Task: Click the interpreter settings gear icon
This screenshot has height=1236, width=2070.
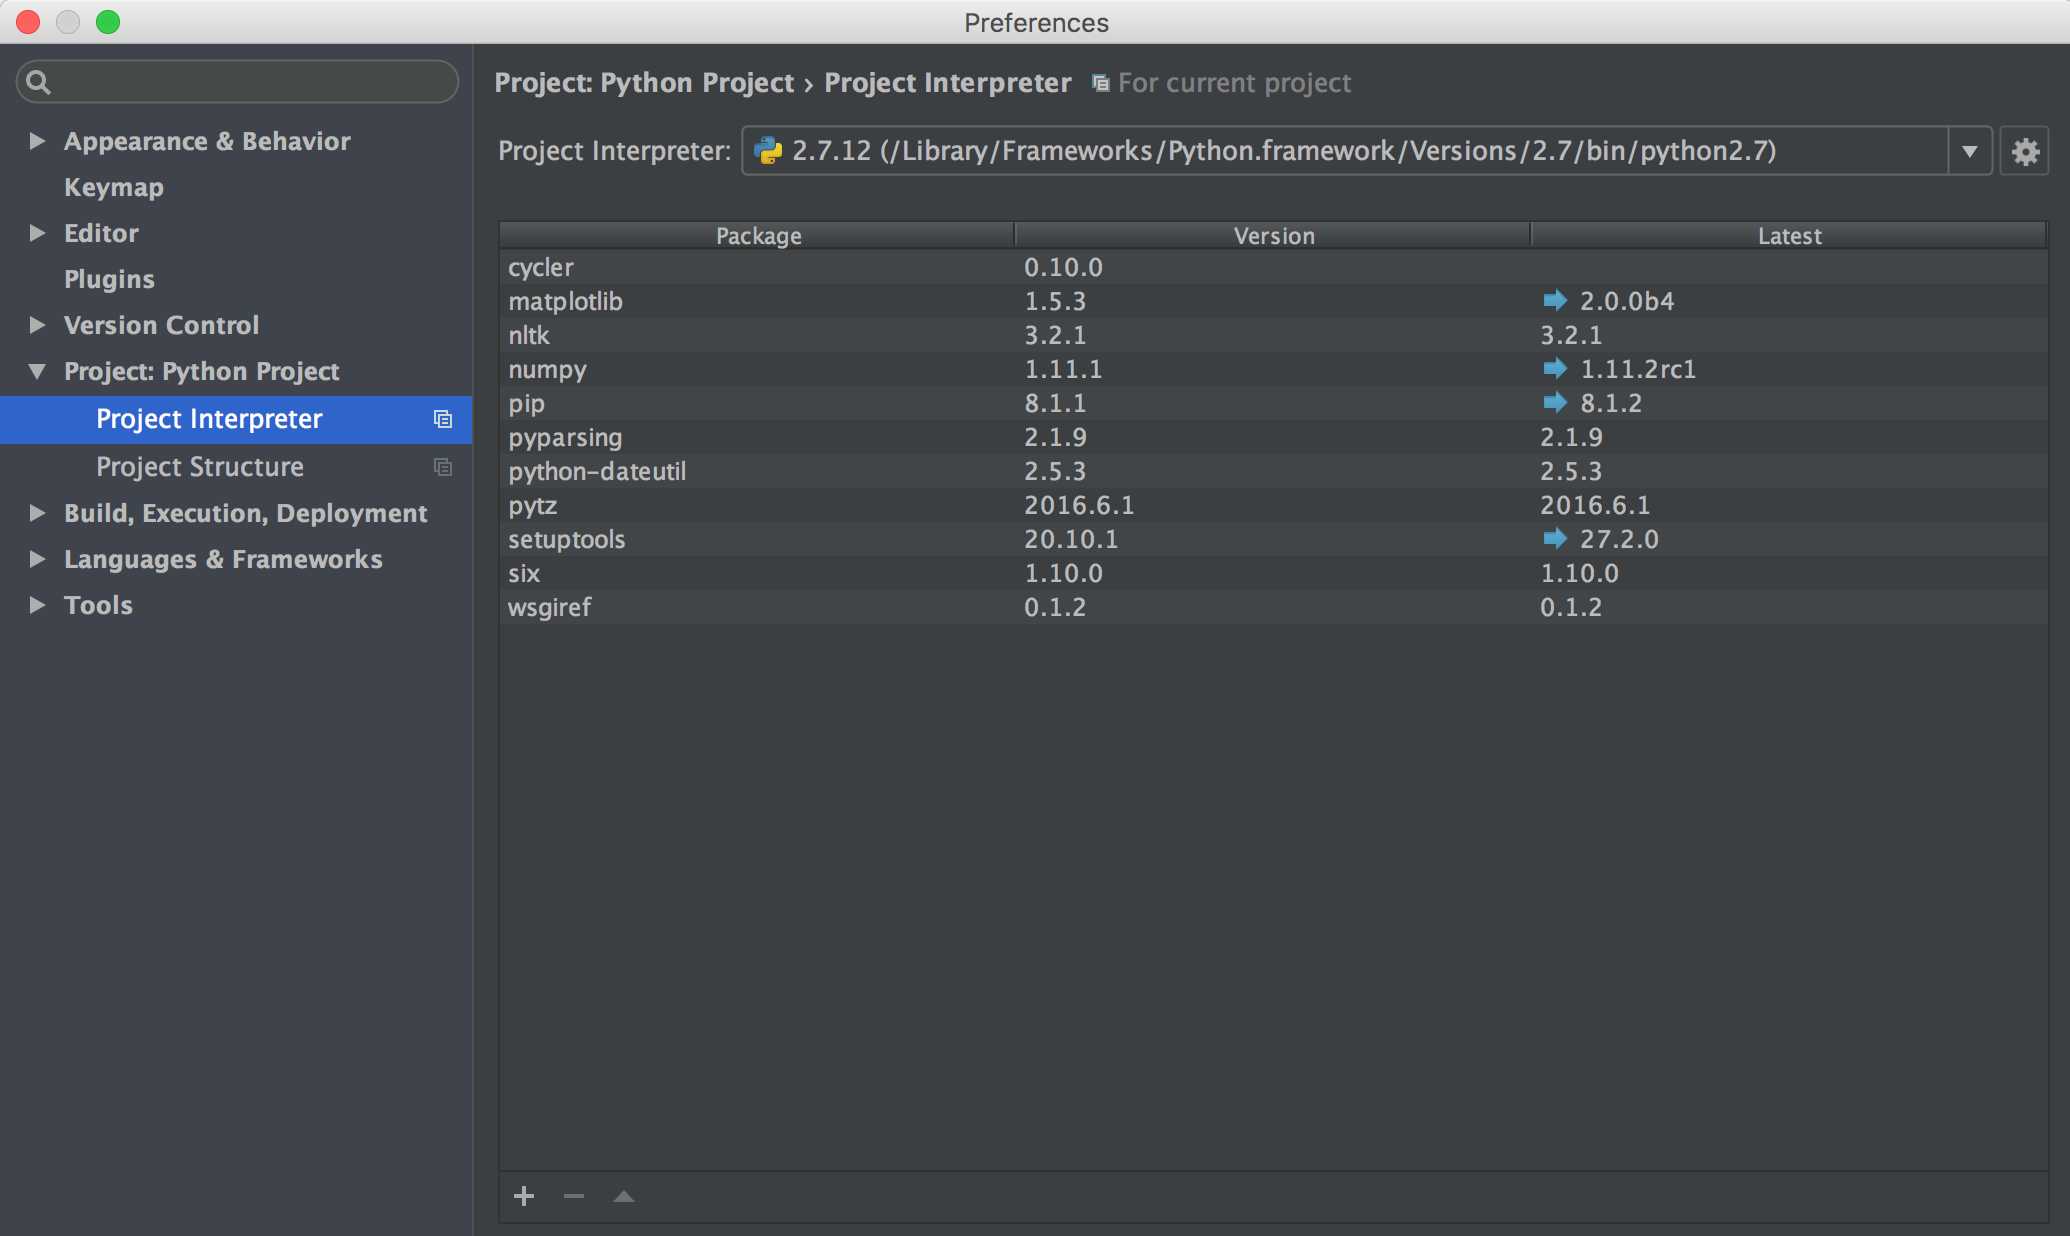Action: pos(2025,151)
